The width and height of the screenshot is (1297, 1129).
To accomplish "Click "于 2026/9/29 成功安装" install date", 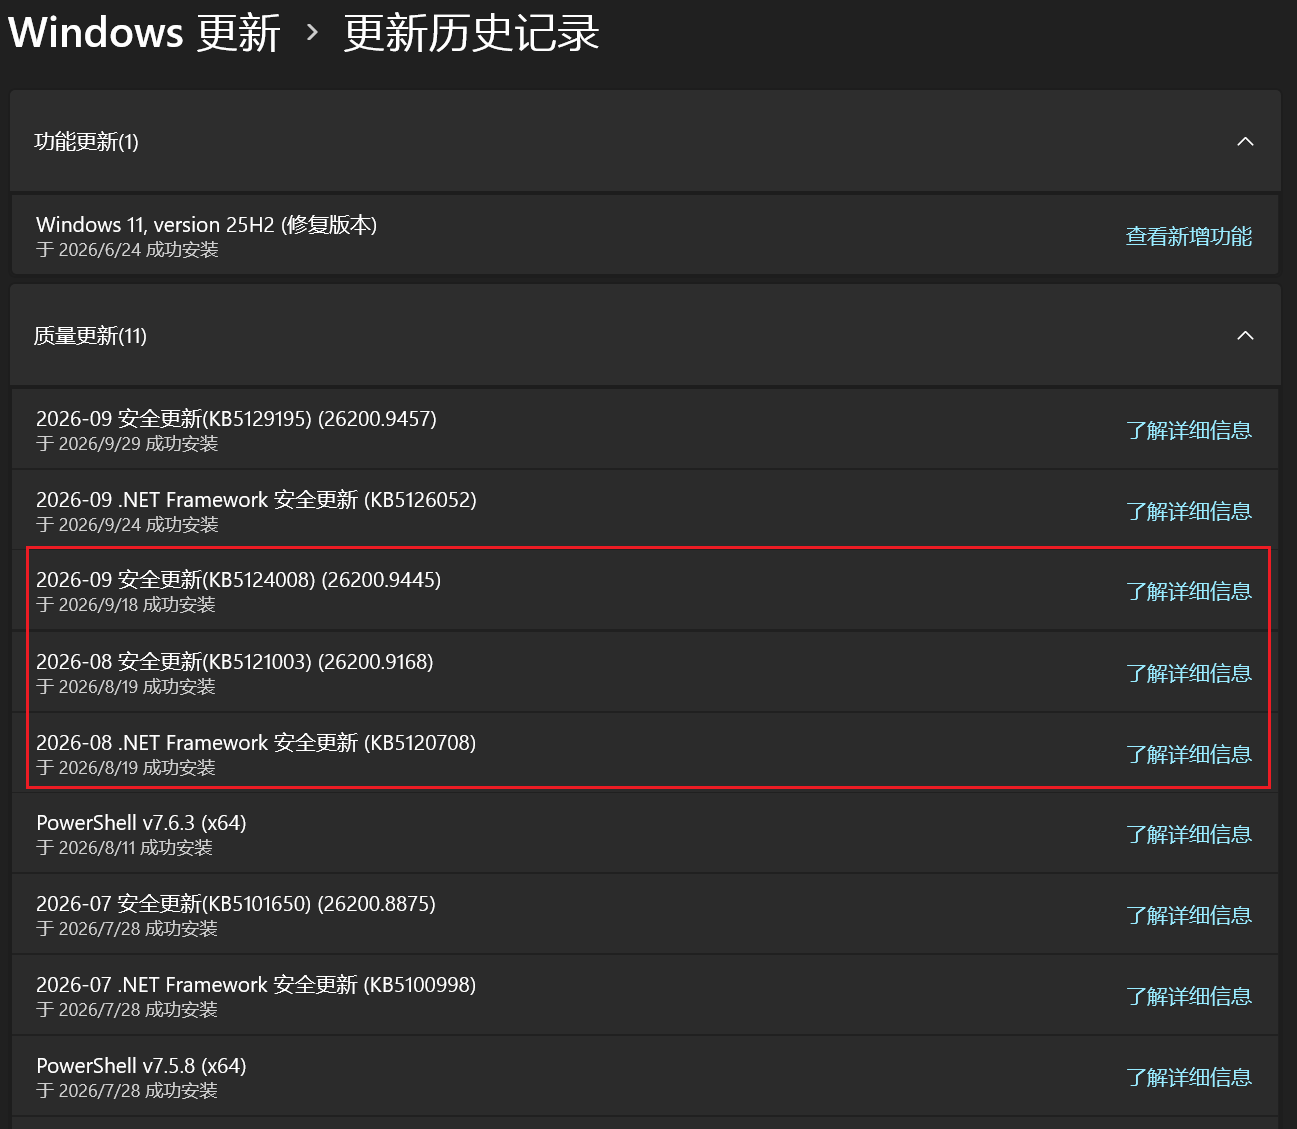I will pyautogui.click(x=127, y=443).
